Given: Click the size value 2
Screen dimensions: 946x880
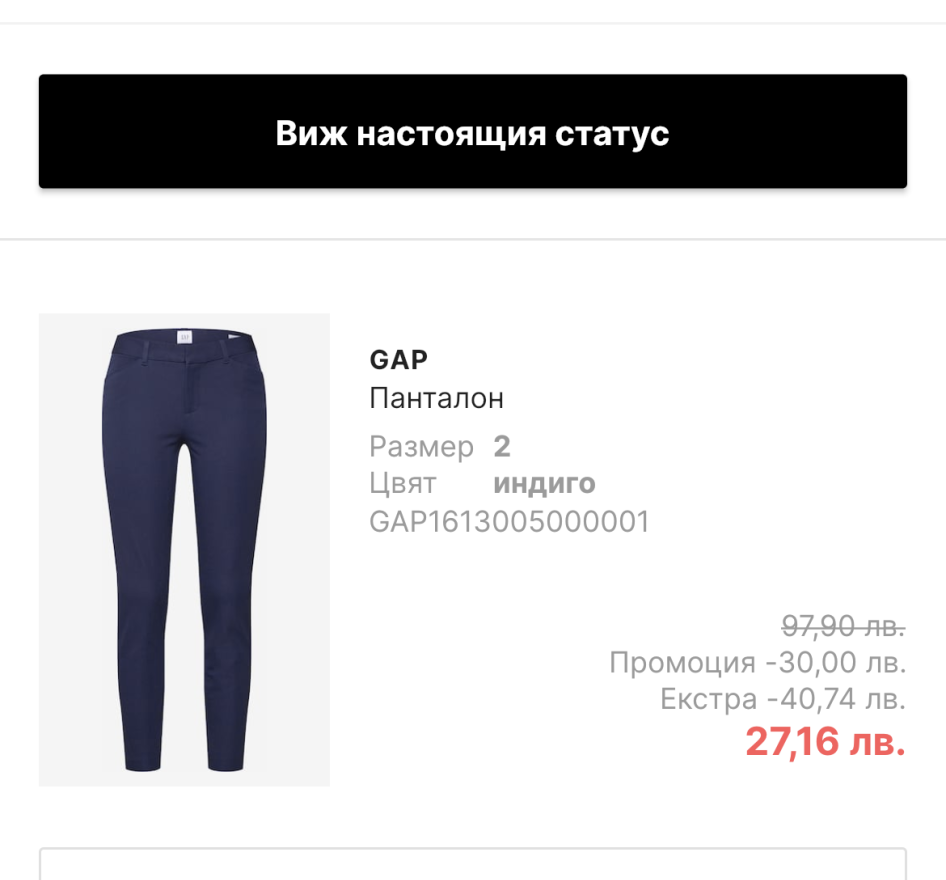Looking at the screenshot, I should [x=502, y=447].
